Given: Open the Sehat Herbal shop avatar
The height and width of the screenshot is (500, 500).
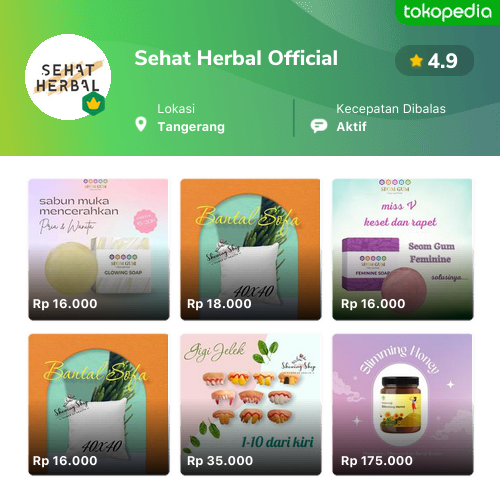Looking at the screenshot, I should [68, 77].
